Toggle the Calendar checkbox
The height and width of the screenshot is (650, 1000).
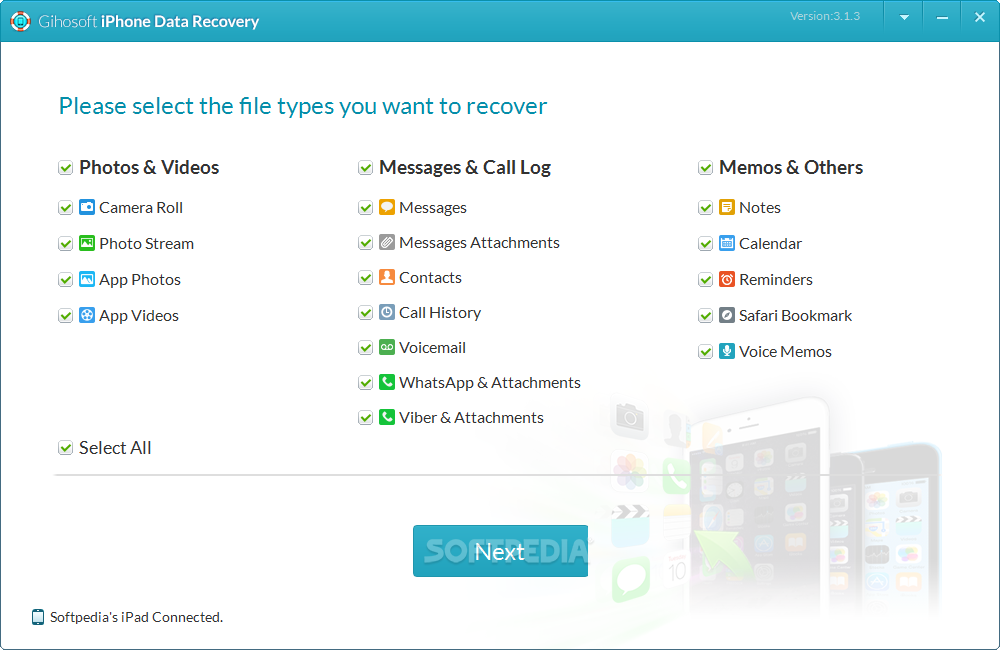pyautogui.click(x=705, y=244)
